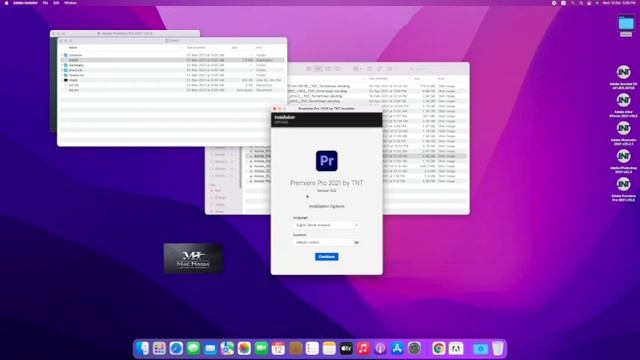Select the Adobe Premiere Pro 2021 desktop icon
Screen dimensions: 640x360
[623, 184]
